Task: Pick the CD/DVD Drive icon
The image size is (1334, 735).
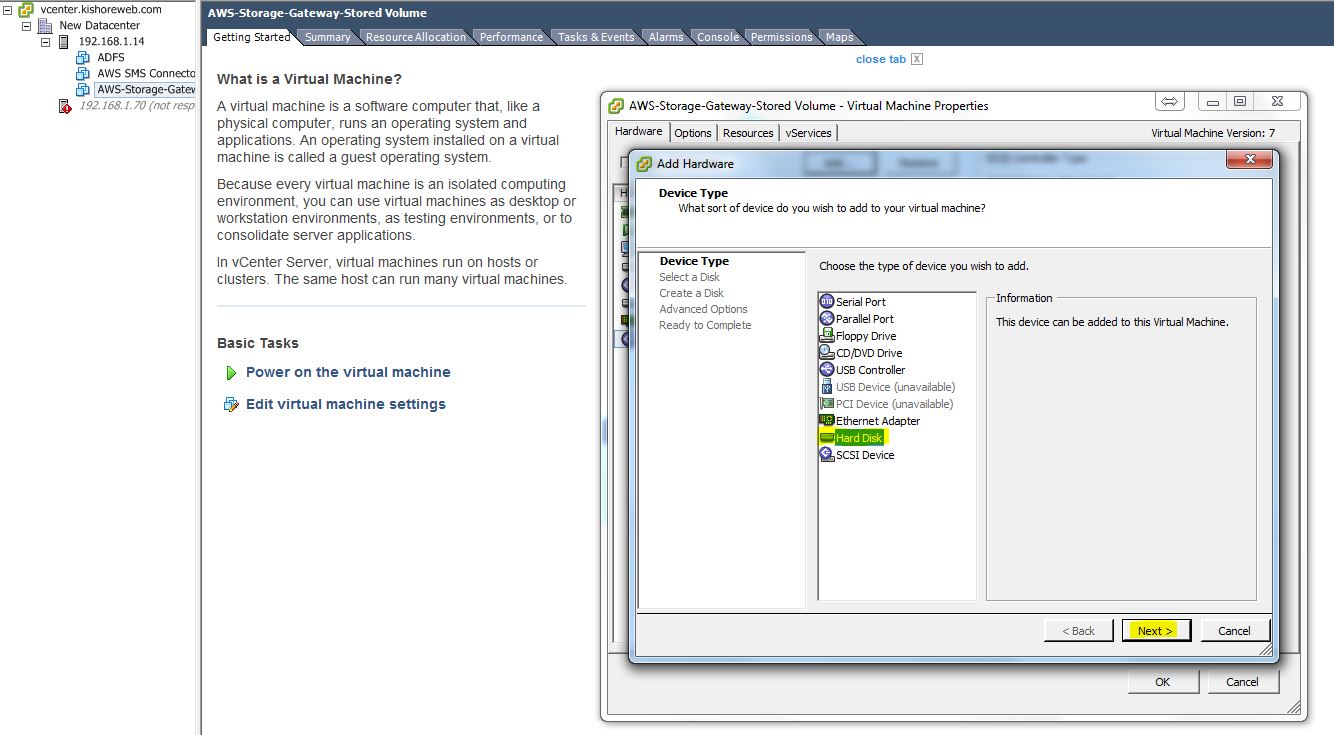Action: pos(827,352)
